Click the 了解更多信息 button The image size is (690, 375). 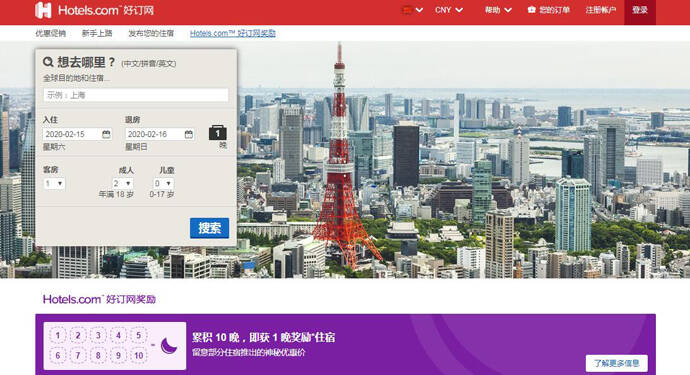tap(617, 363)
